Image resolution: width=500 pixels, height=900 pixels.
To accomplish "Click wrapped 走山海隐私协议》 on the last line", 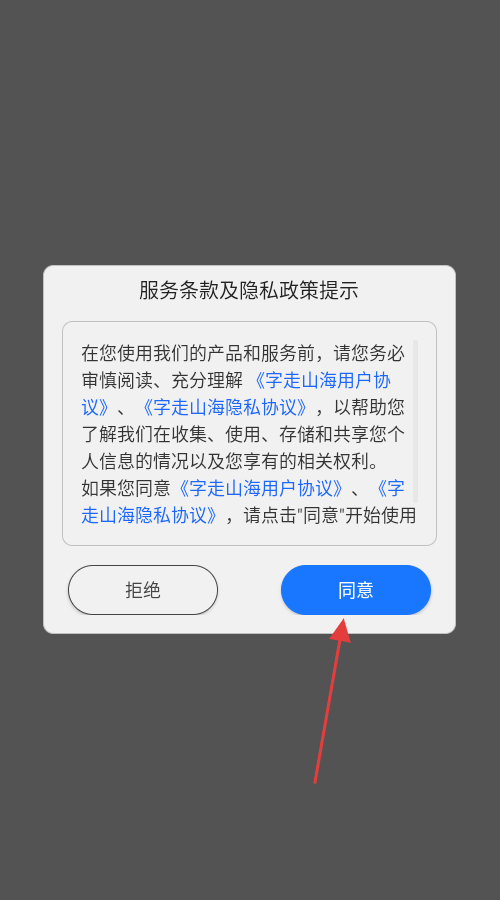I will (x=149, y=515).
